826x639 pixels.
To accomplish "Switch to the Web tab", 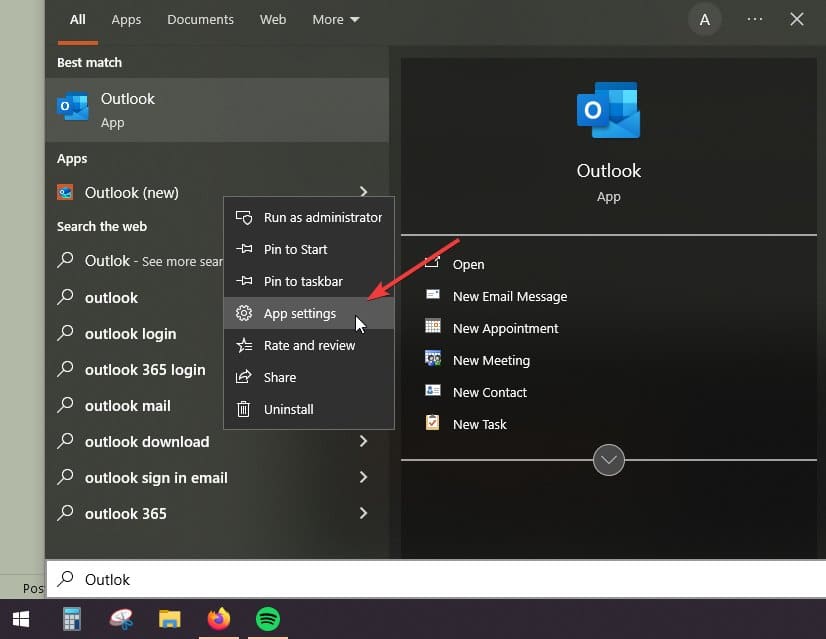I will pos(273,19).
